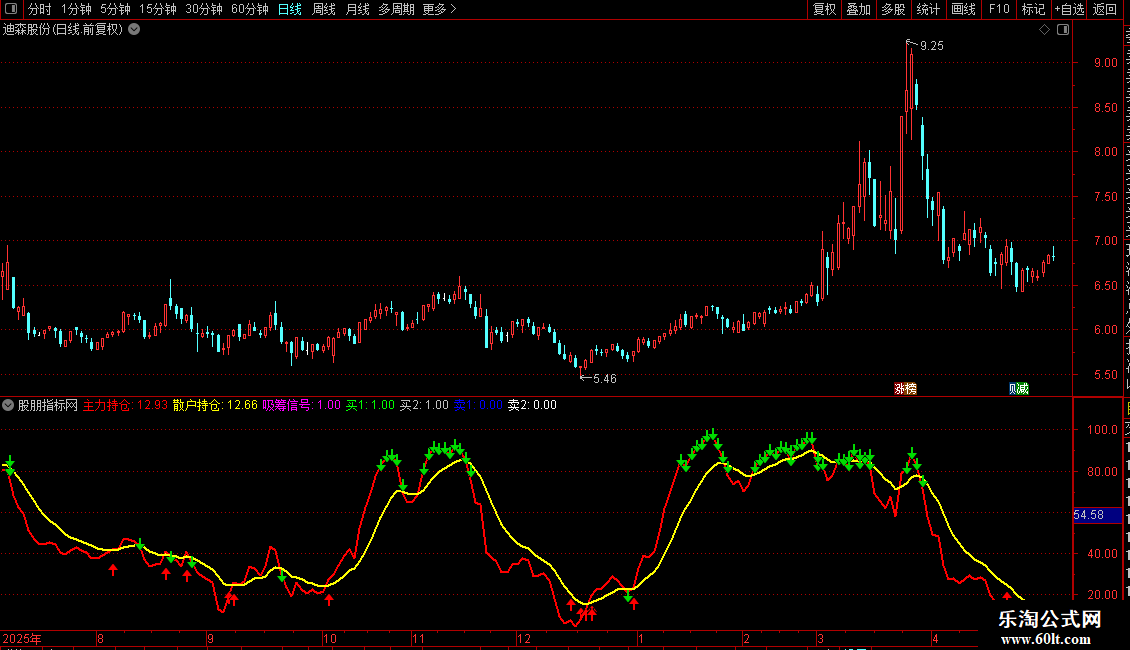Click the 5.46 low price label
Viewport: 1130px width, 650px height.
tap(605, 379)
